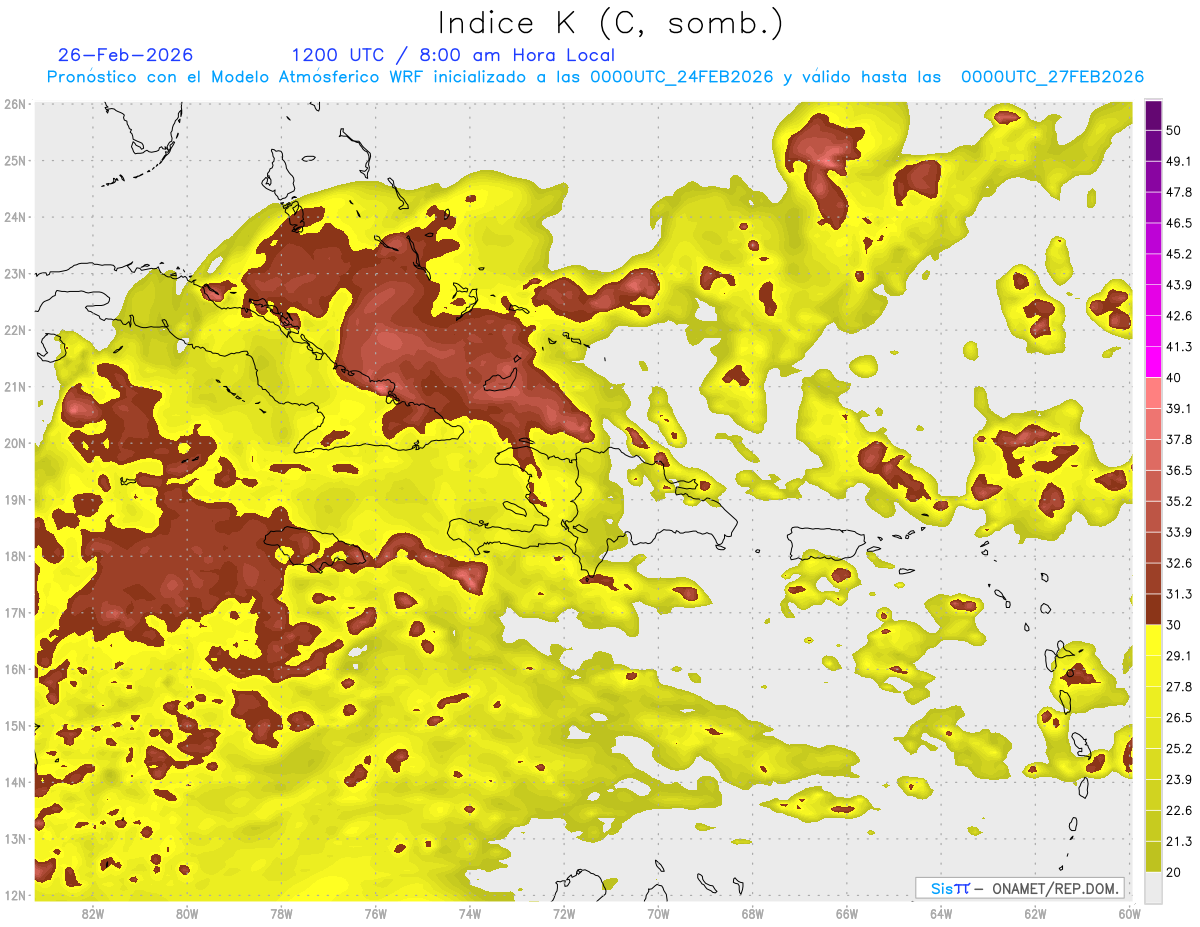Click the longitude axis label '66W'
The width and height of the screenshot is (1200, 927).
point(846,913)
